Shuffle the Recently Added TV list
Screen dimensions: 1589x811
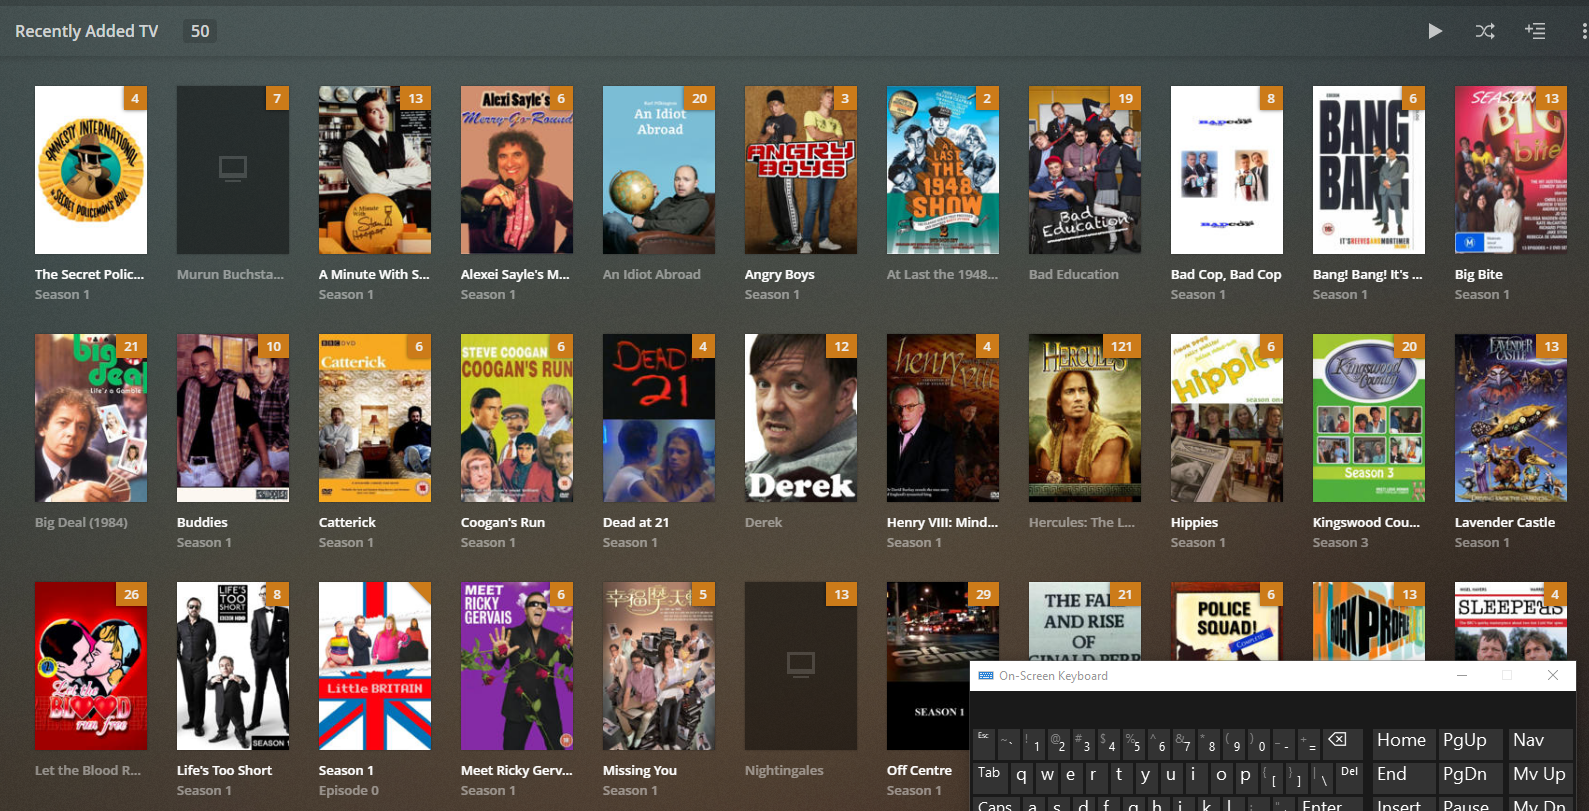pos(1485,31)
